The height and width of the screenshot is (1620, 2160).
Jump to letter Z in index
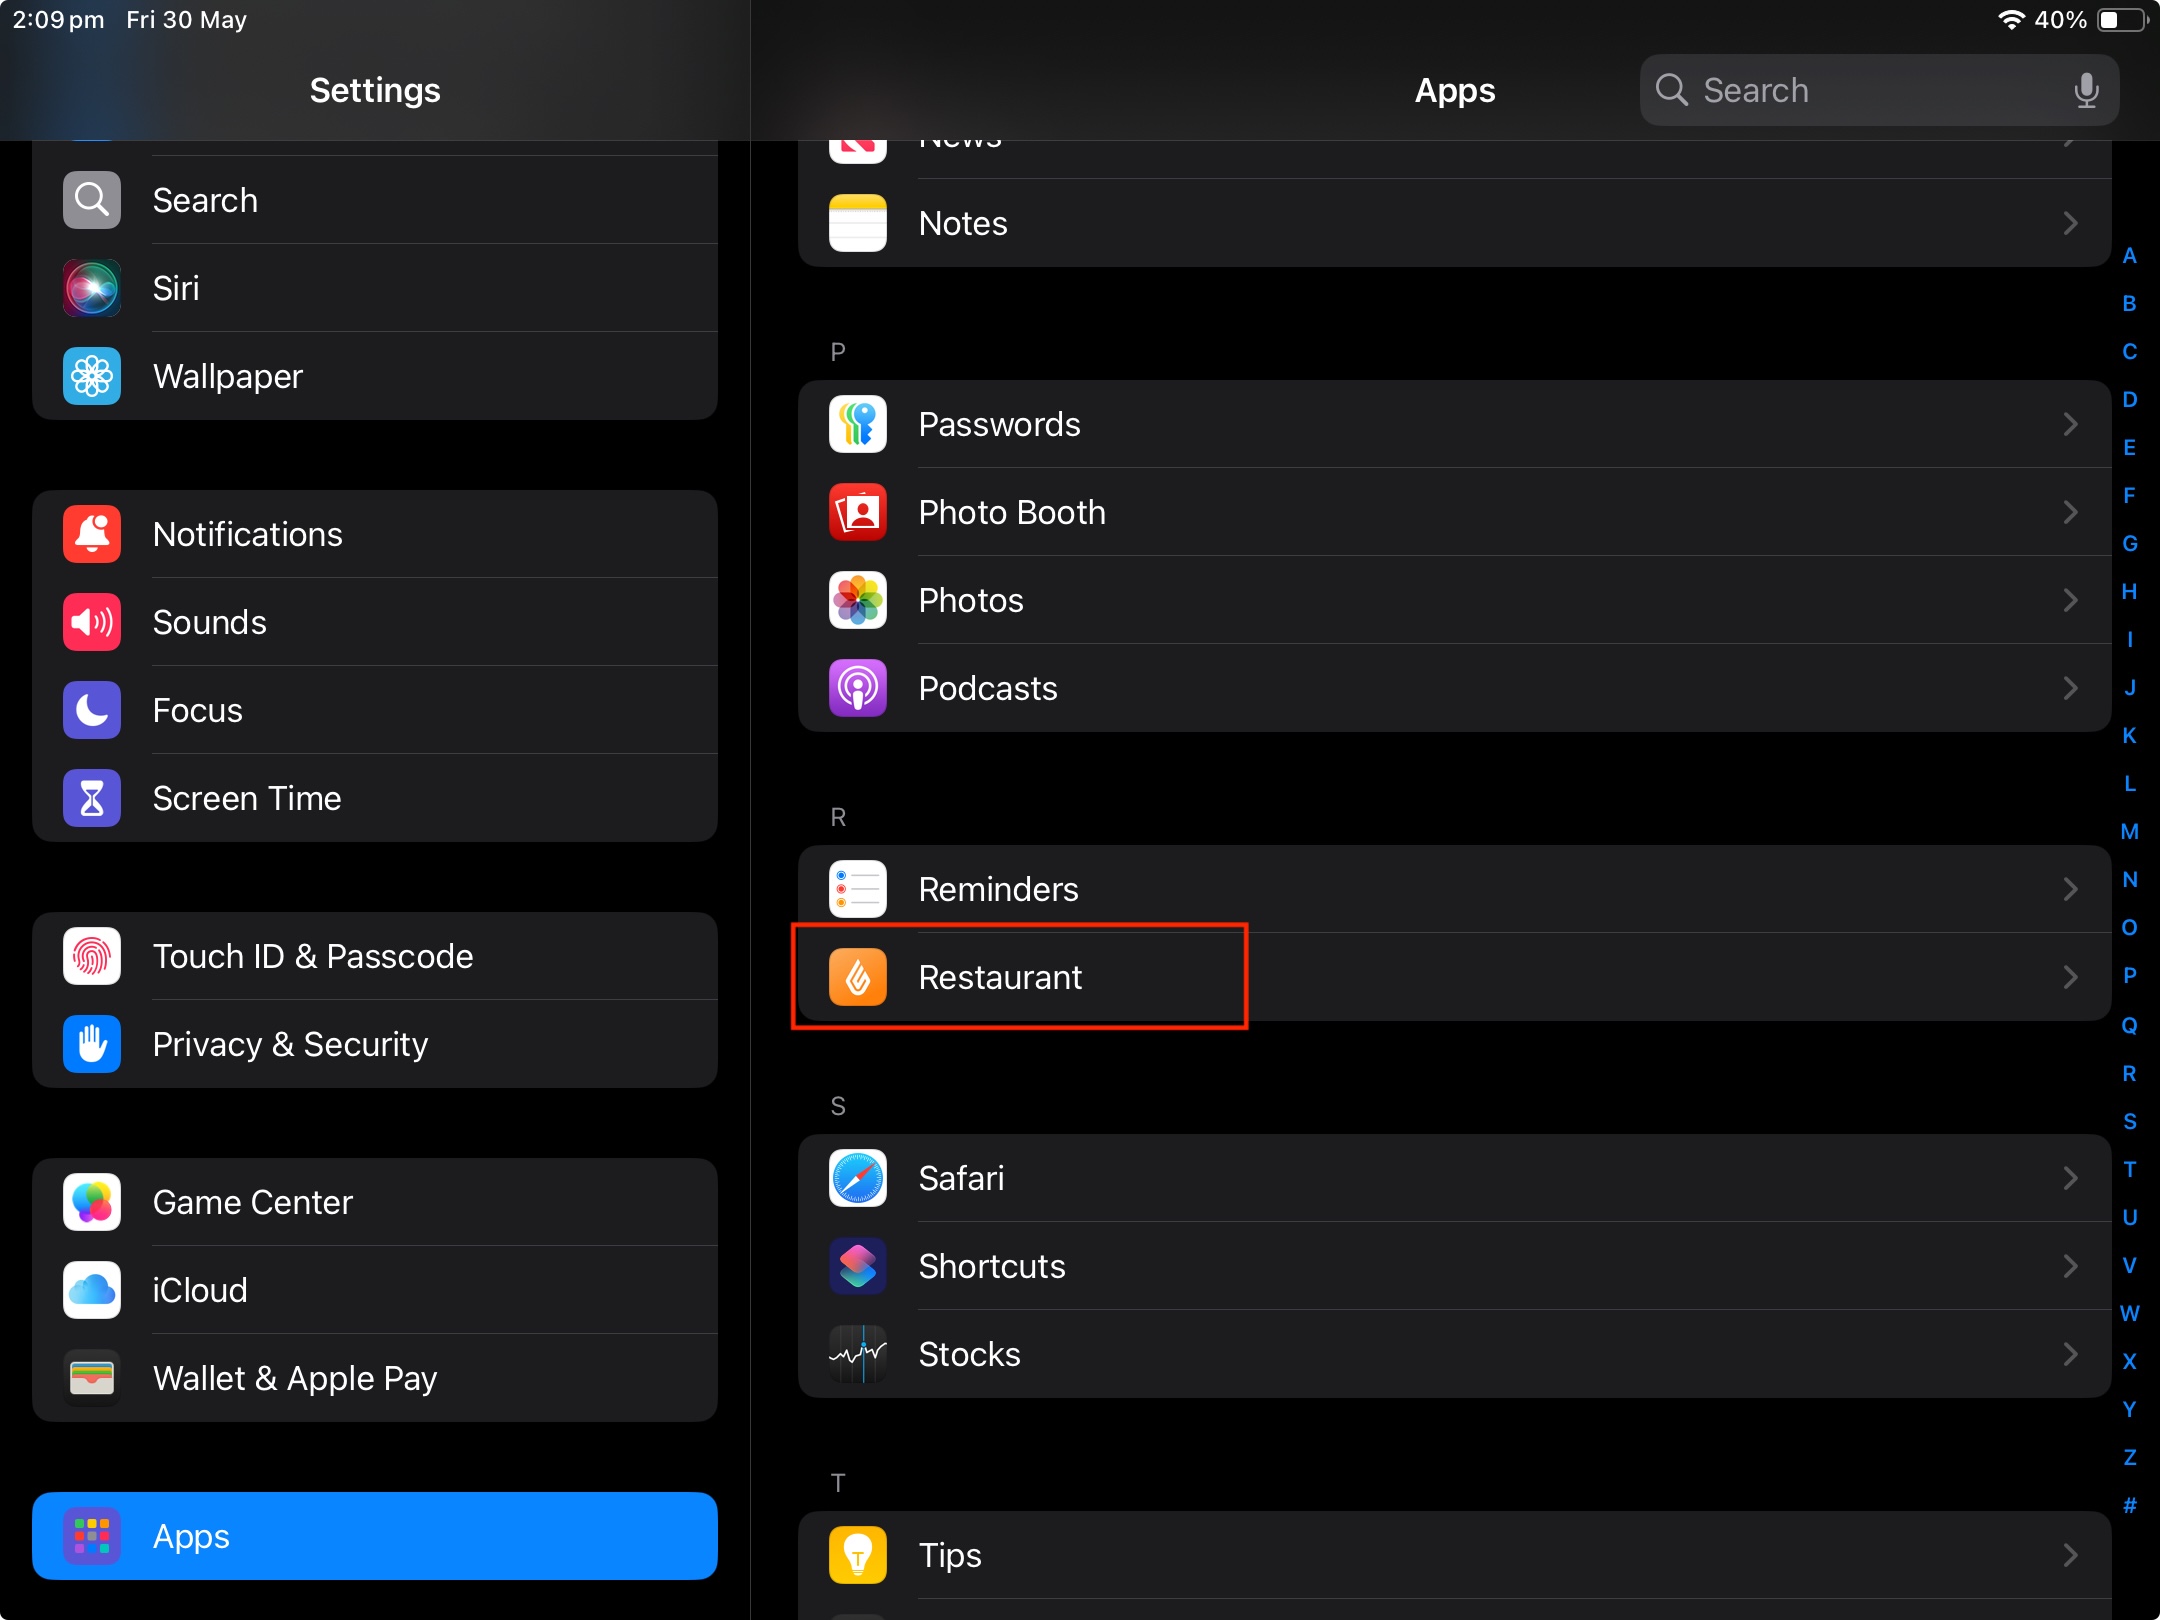point(2130,1458)
